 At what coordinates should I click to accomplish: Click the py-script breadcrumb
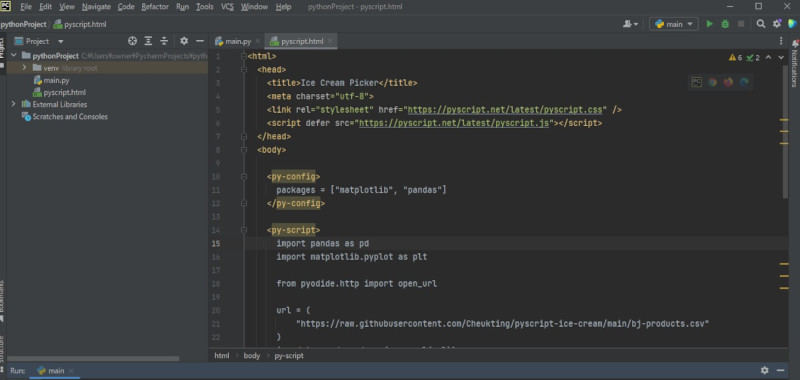point(289,356)
